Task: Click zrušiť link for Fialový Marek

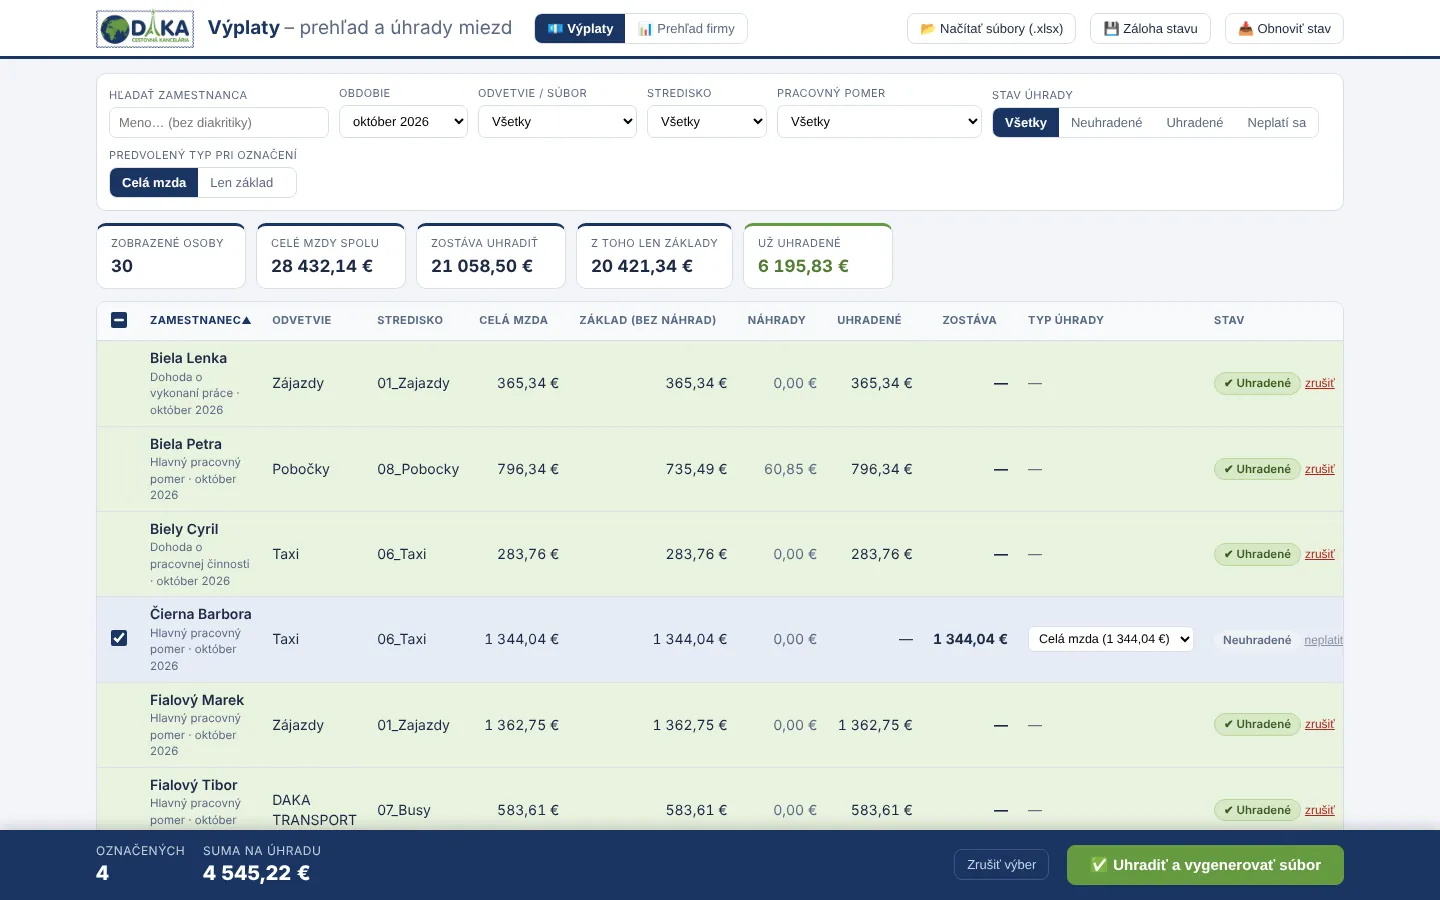Action: pos(1320,724)
